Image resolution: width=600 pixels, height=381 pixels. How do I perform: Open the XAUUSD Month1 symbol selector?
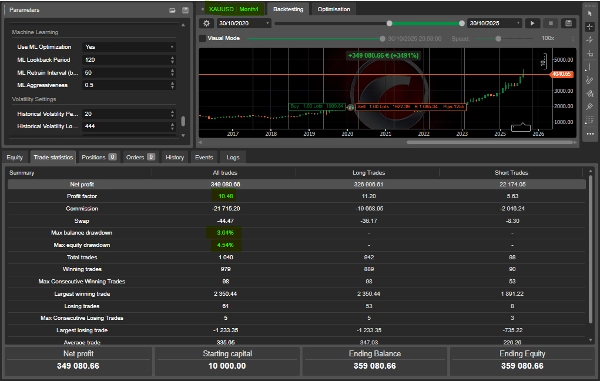coord(234,9)
